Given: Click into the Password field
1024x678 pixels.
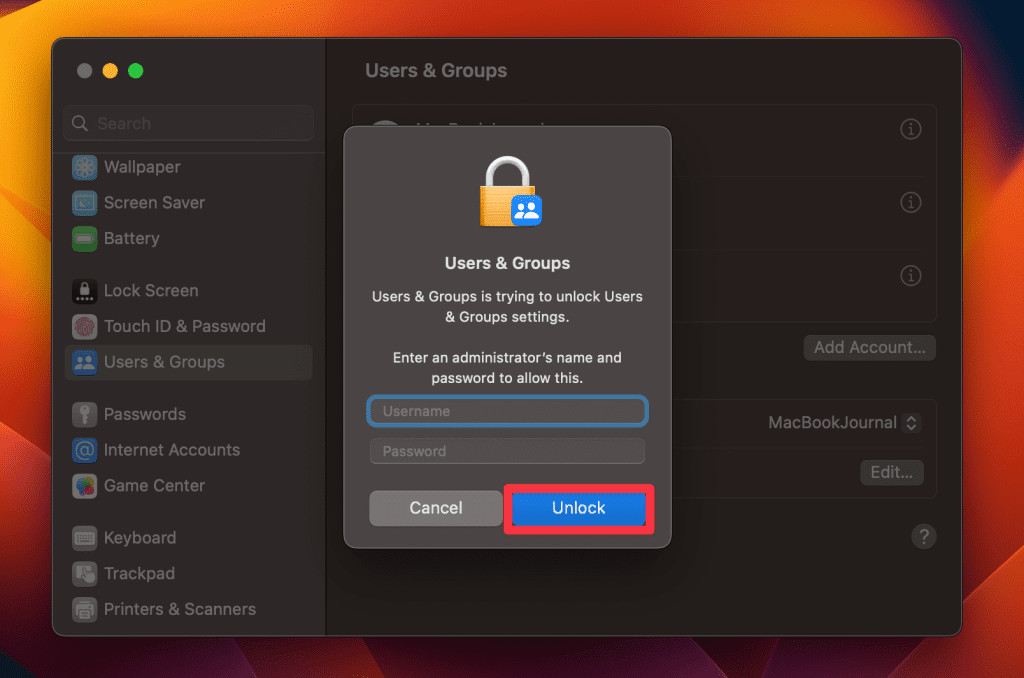Looking at the screenshot, I should pyautogui.click(x=508, y=451).
